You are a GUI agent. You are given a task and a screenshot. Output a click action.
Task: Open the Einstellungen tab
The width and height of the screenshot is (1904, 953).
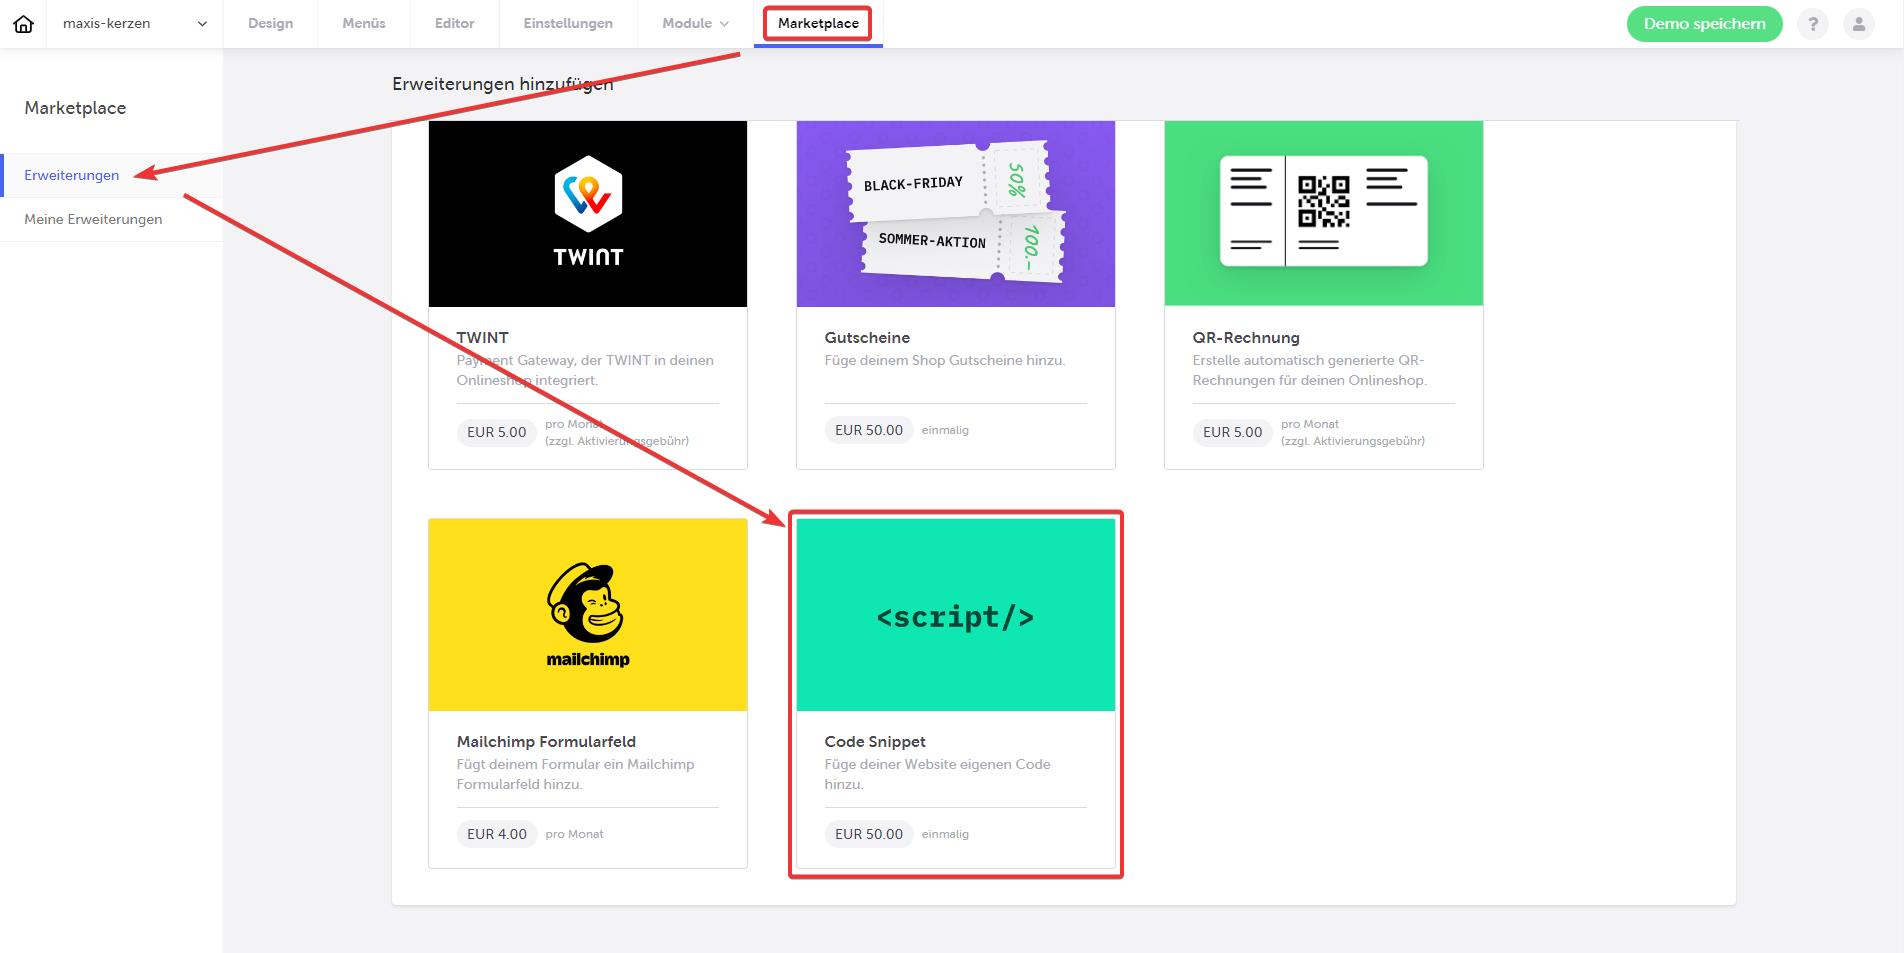[x=568, y=24]
